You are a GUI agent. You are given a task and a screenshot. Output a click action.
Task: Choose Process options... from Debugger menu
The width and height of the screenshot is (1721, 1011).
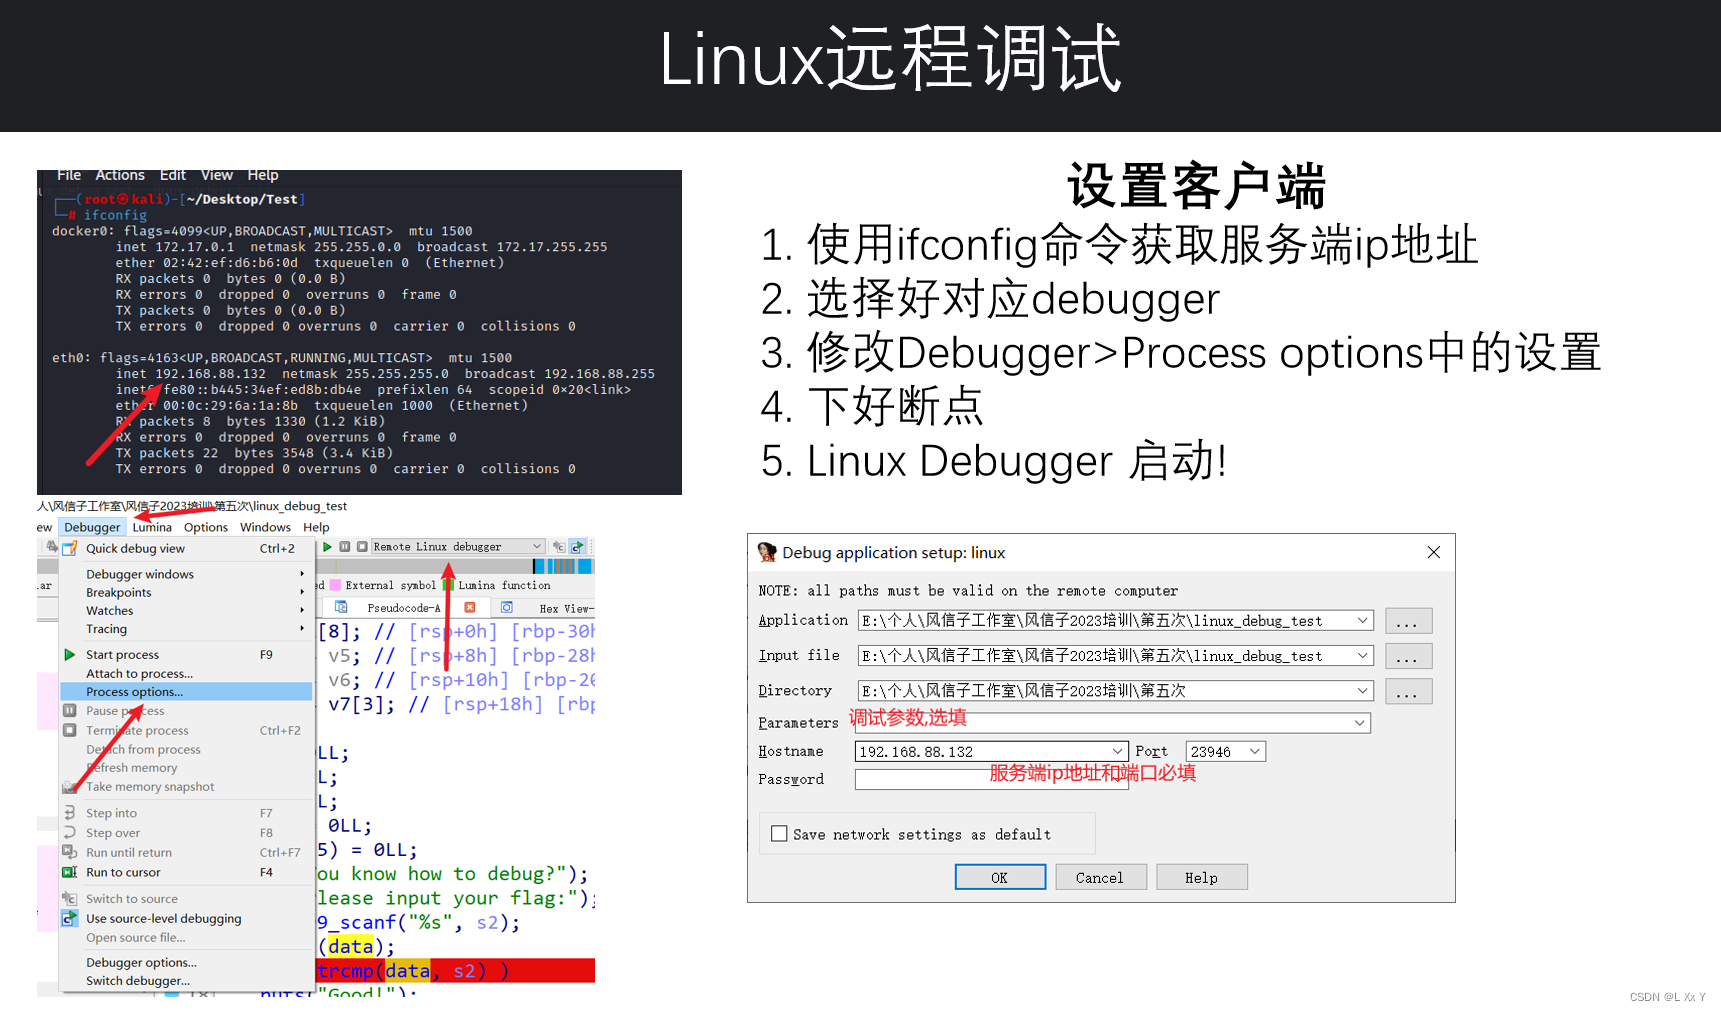click(186, 692)
